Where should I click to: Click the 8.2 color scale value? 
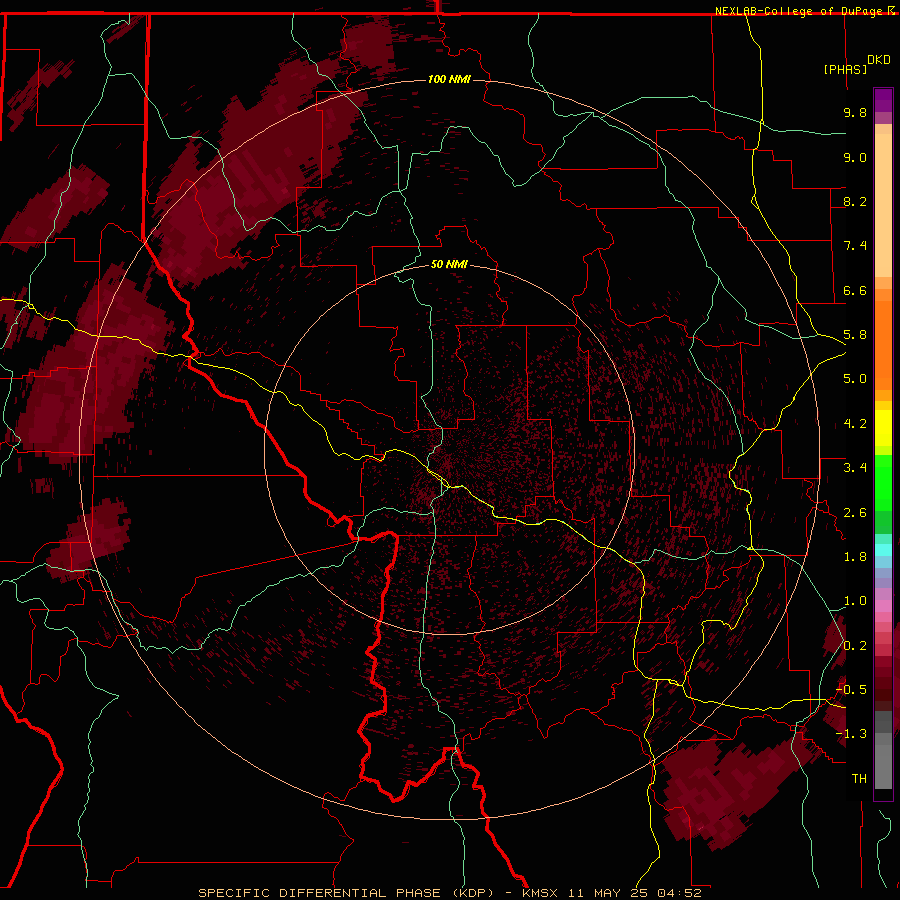click(x=855, y=201)
